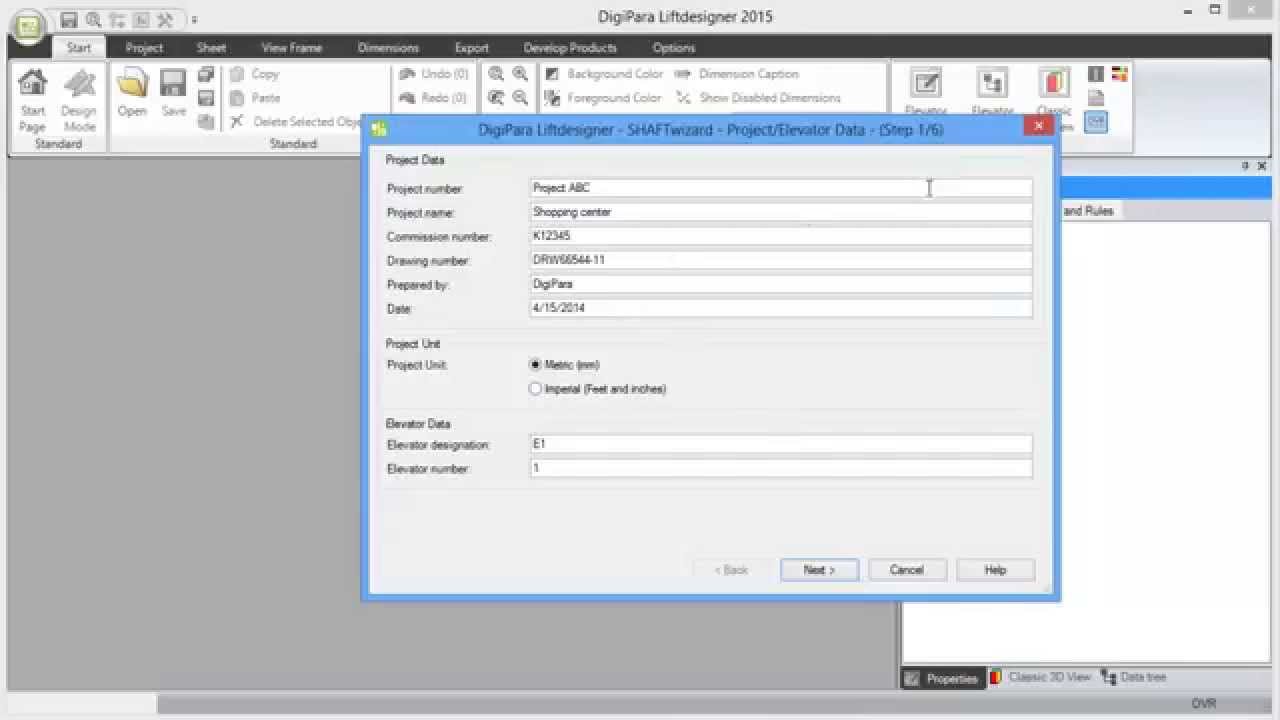Click the Elevator designation field 'E1'
The height and width of the screenshot is (720, 1280).
[781, 444]
